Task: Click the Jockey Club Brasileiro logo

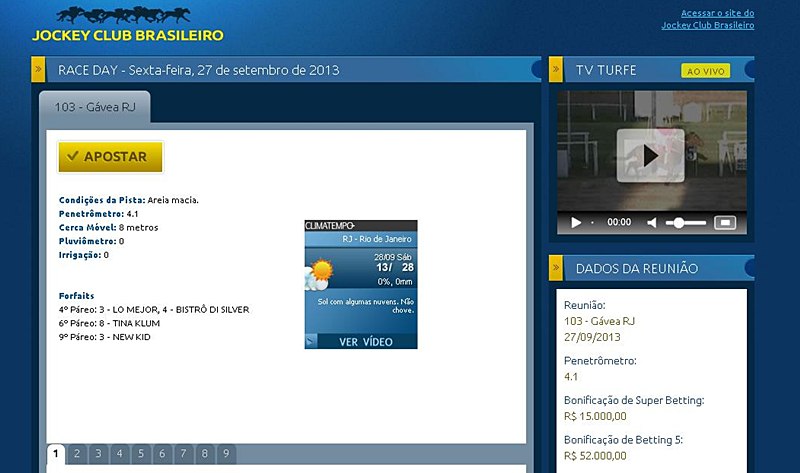Action: tap(128, 24)
